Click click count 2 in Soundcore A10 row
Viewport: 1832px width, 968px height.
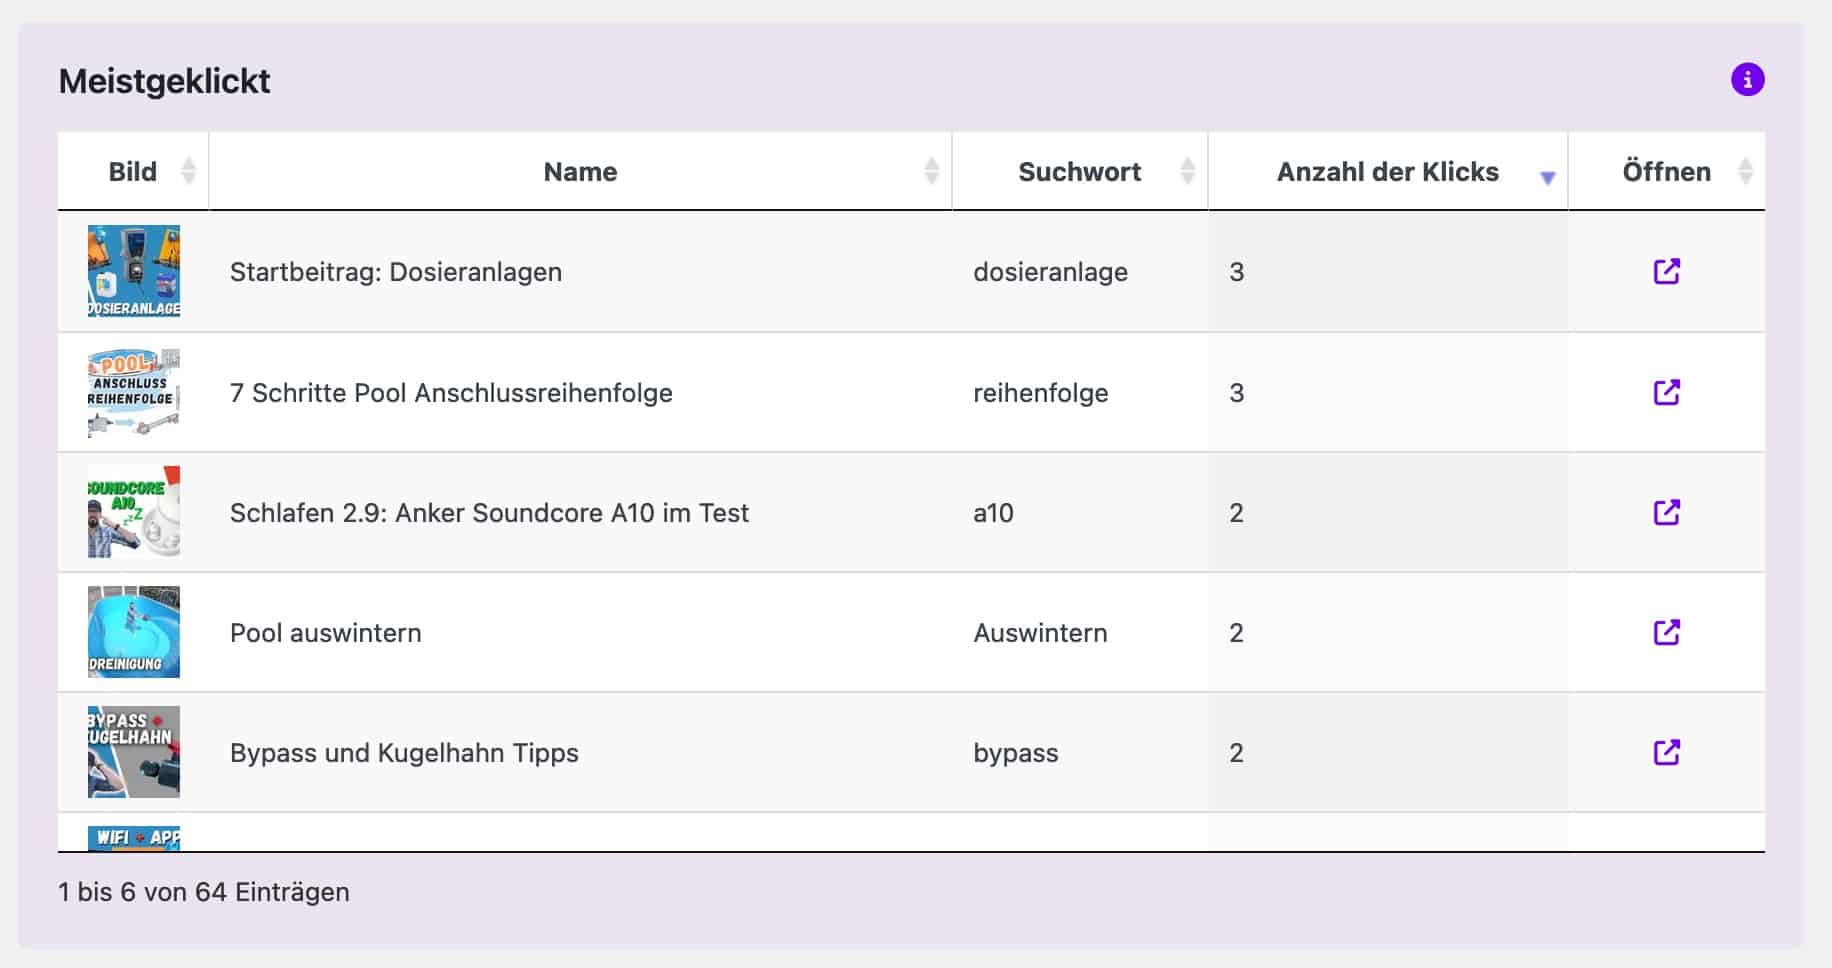pos(1236,513)
